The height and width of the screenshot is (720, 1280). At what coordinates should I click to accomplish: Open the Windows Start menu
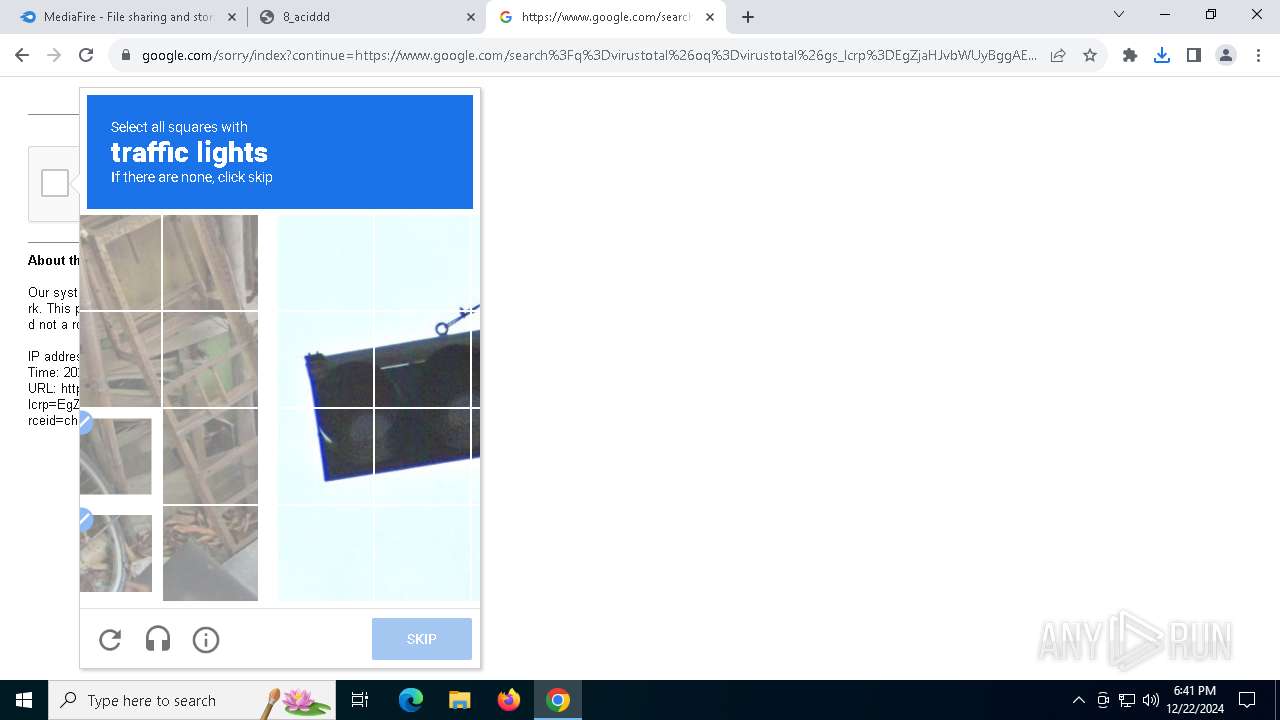[x=24, y=700]
